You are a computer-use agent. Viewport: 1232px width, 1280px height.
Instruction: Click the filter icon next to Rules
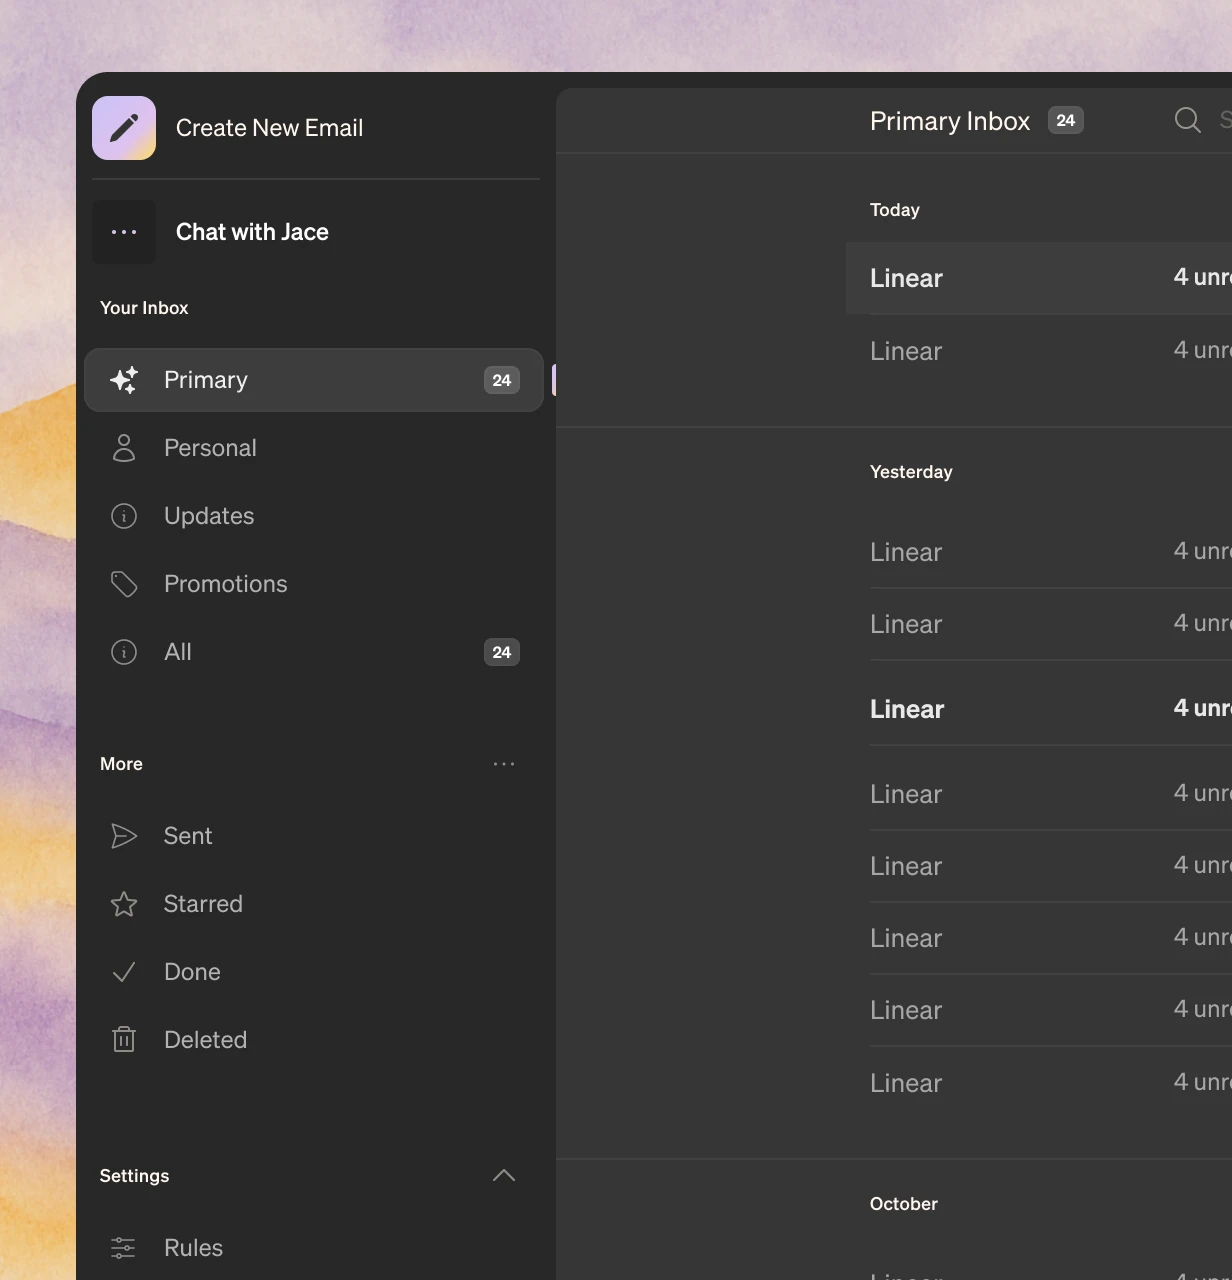(x=124, y=1248)
